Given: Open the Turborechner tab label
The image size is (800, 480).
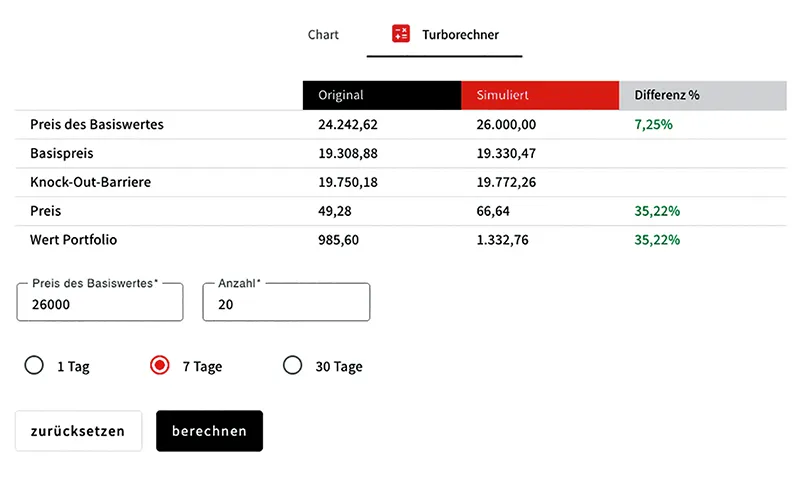Looking at the screenshot, I should pyautogui.click(x=460, y=35).
